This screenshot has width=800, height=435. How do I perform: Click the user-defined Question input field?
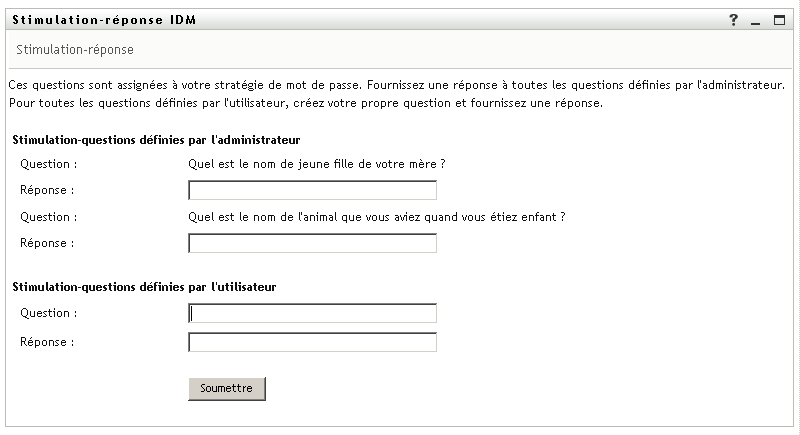[312, 314]
